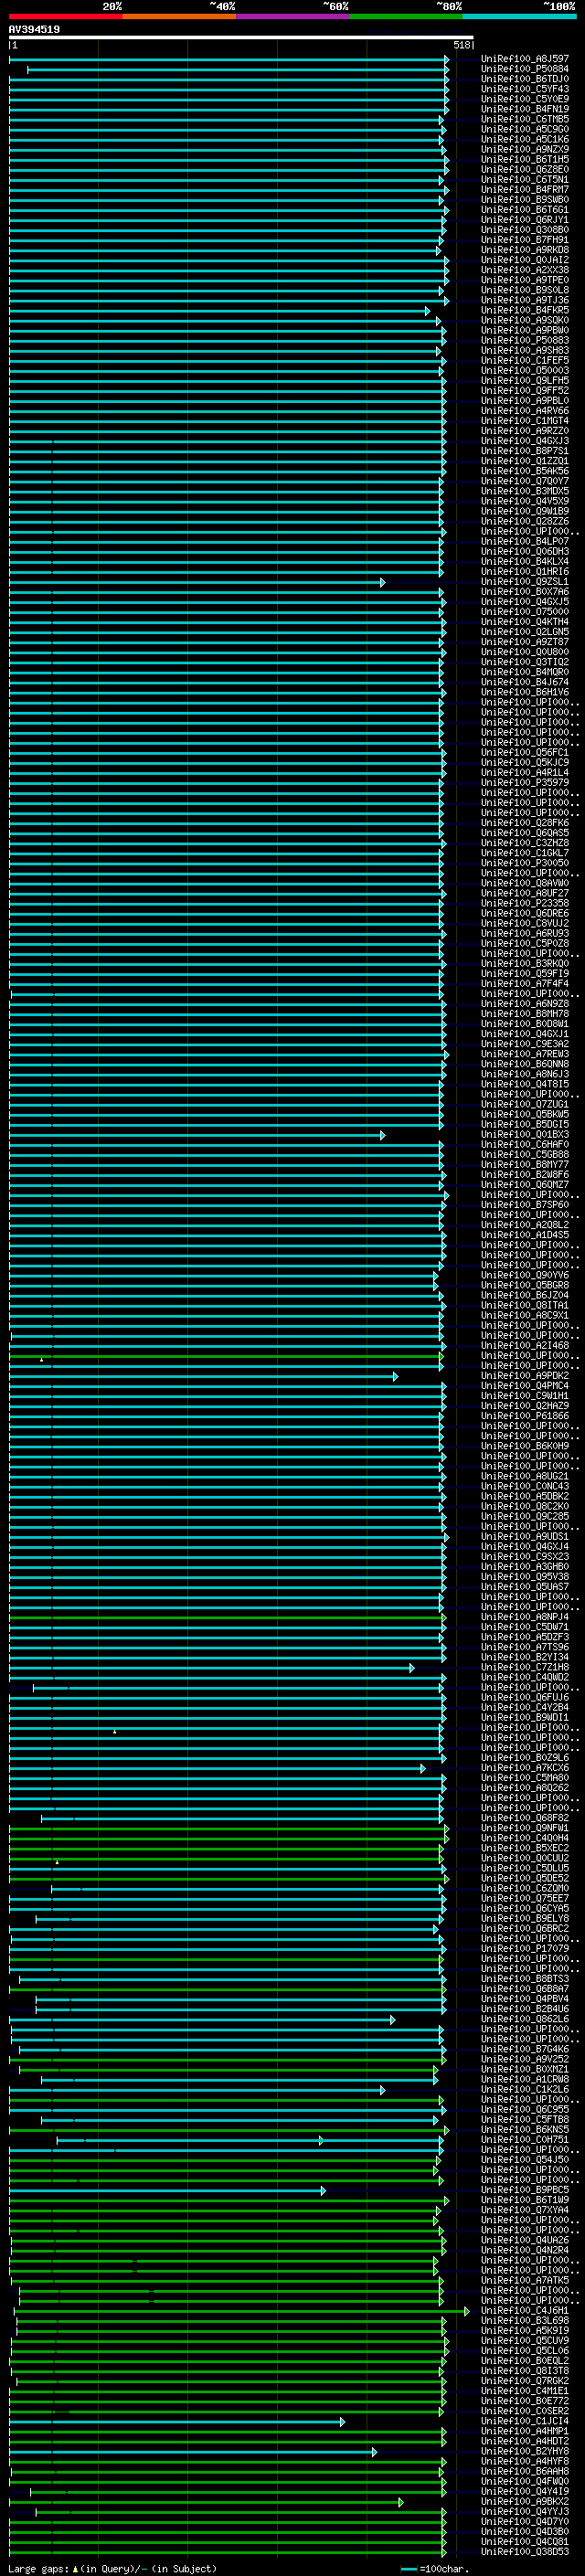585x2576 pixels.
Task: Click the UniRef100_P50884 hit label
Action: [524, 69]
